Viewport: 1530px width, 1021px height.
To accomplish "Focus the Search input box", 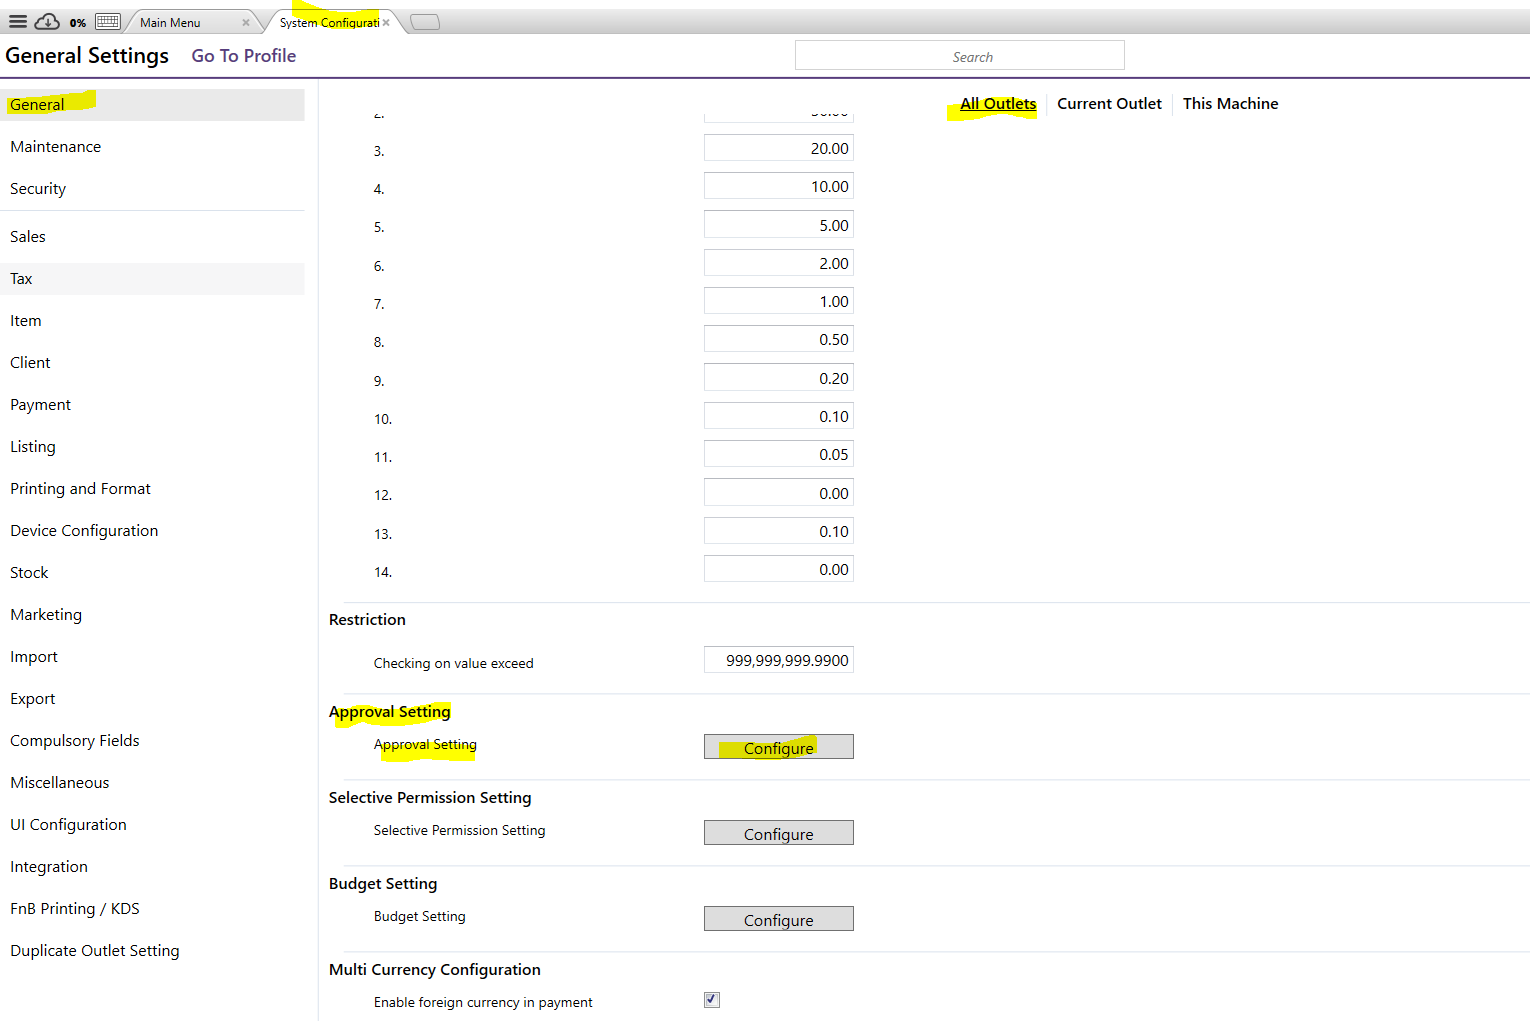I will coord(959,56).
